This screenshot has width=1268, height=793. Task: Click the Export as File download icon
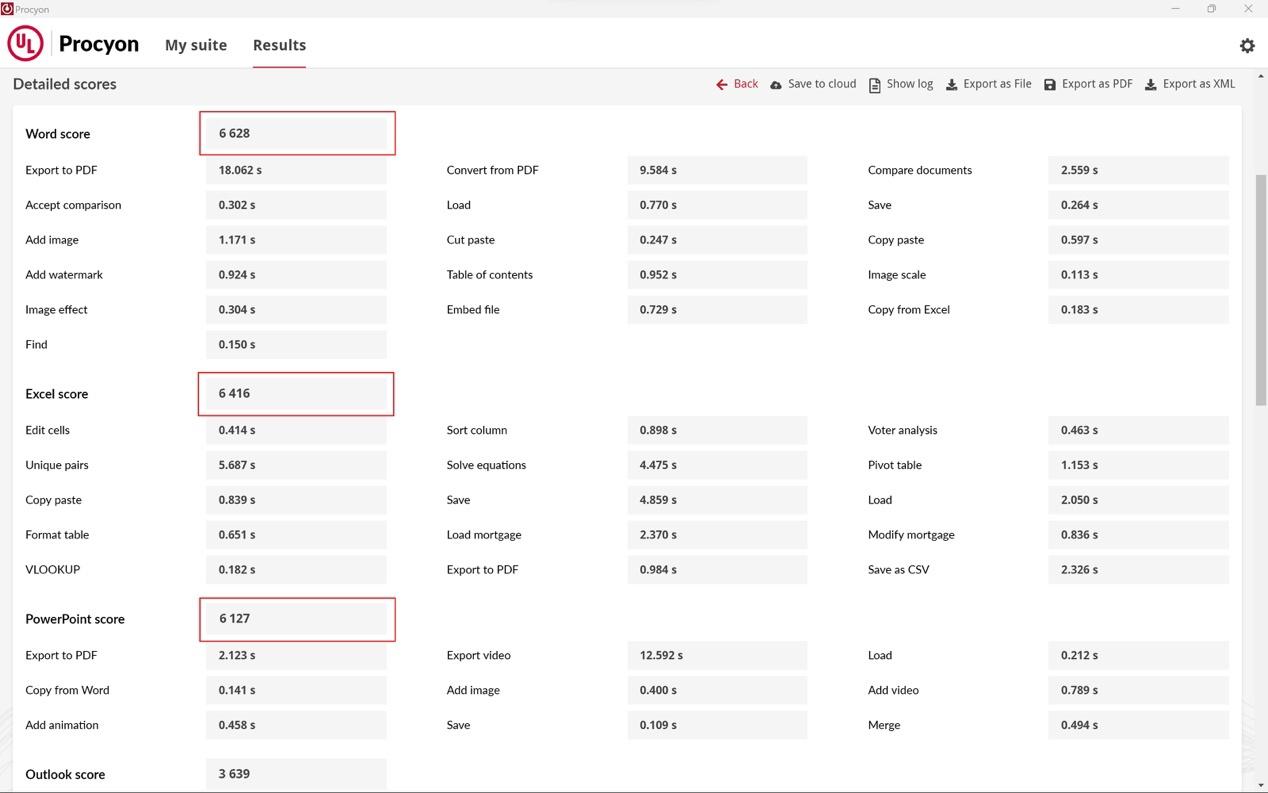[x=951, y=85]
